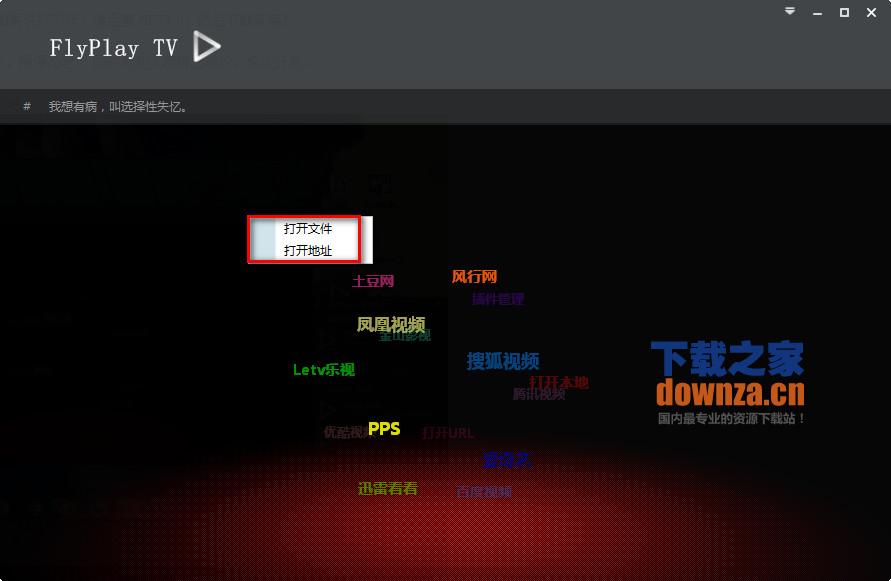891x581 pixels.
Task: Open the 风行网 tag link
Action: click(474, 277)
